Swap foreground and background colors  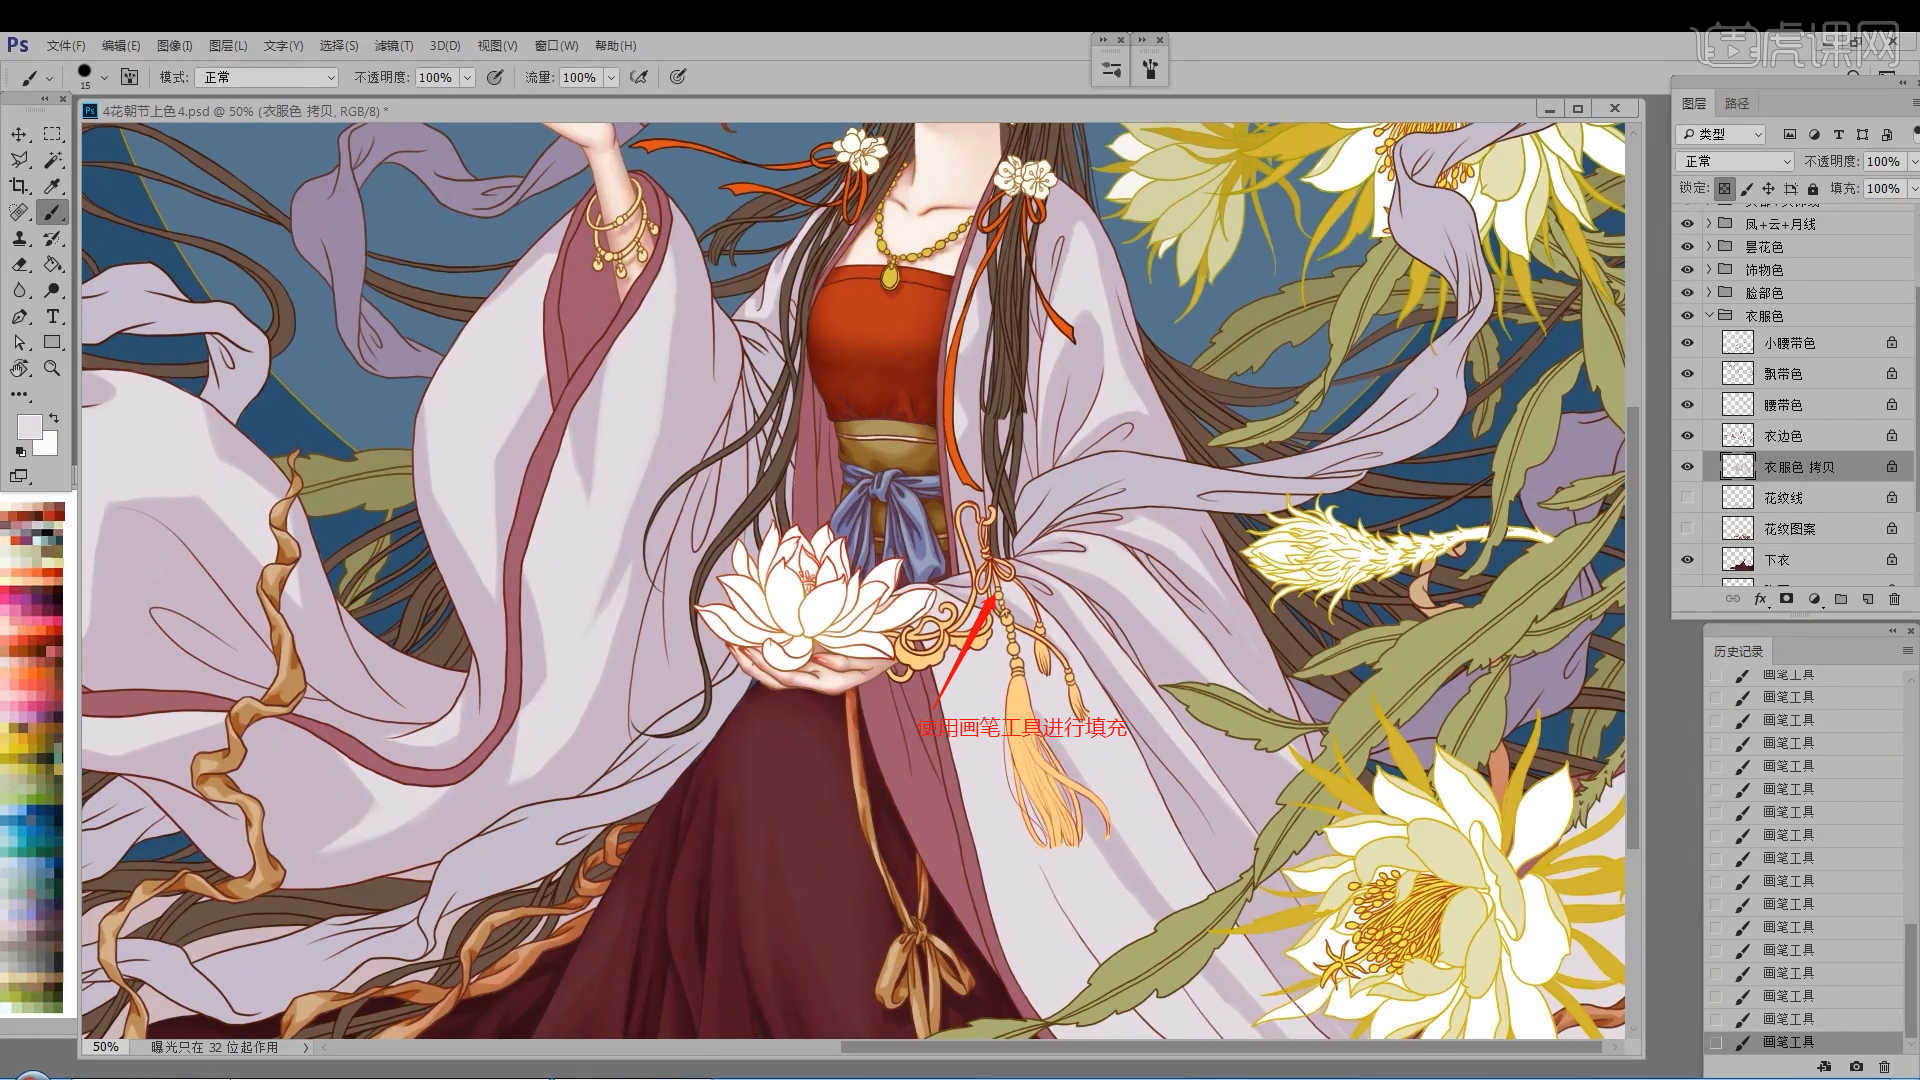coord(54,418)
